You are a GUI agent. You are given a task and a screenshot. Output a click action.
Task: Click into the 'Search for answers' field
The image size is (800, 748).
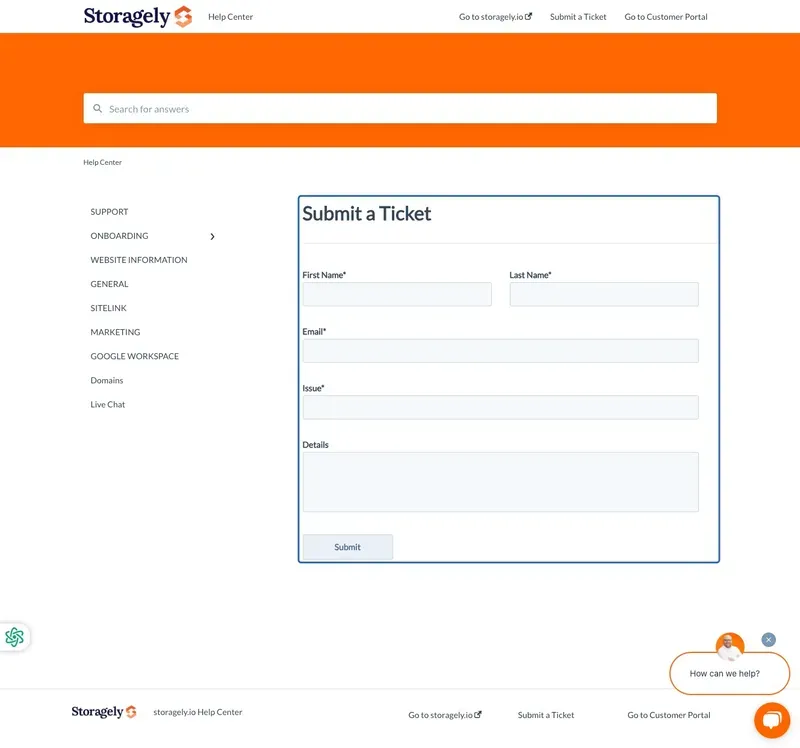click(400, 108)
